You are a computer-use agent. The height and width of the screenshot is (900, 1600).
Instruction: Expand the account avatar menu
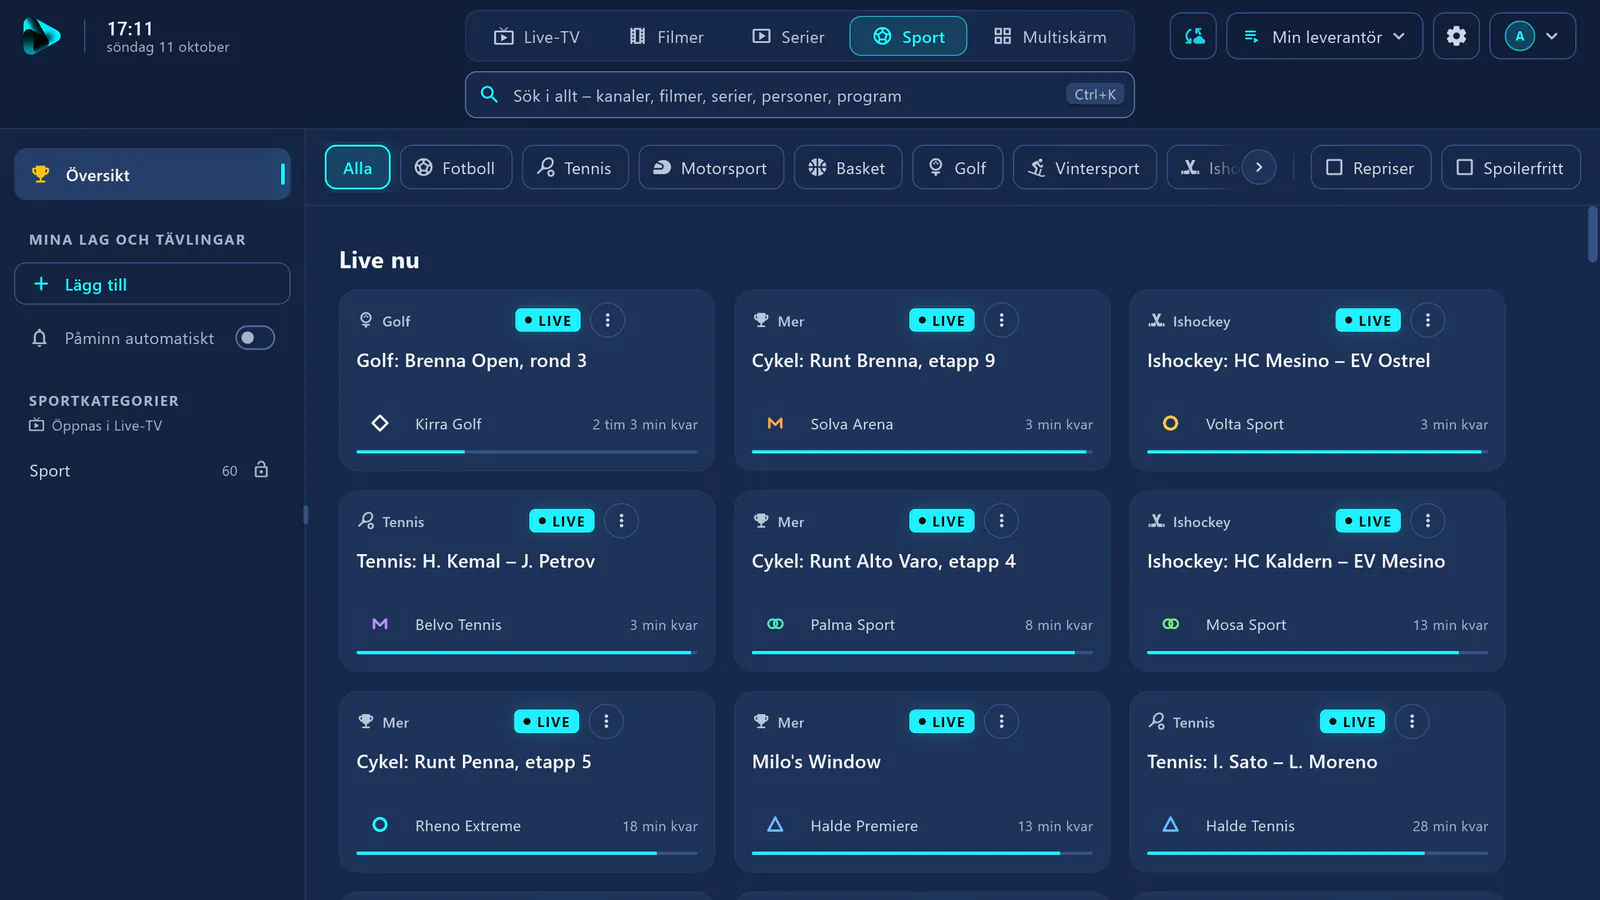[x=1532, y=36]
